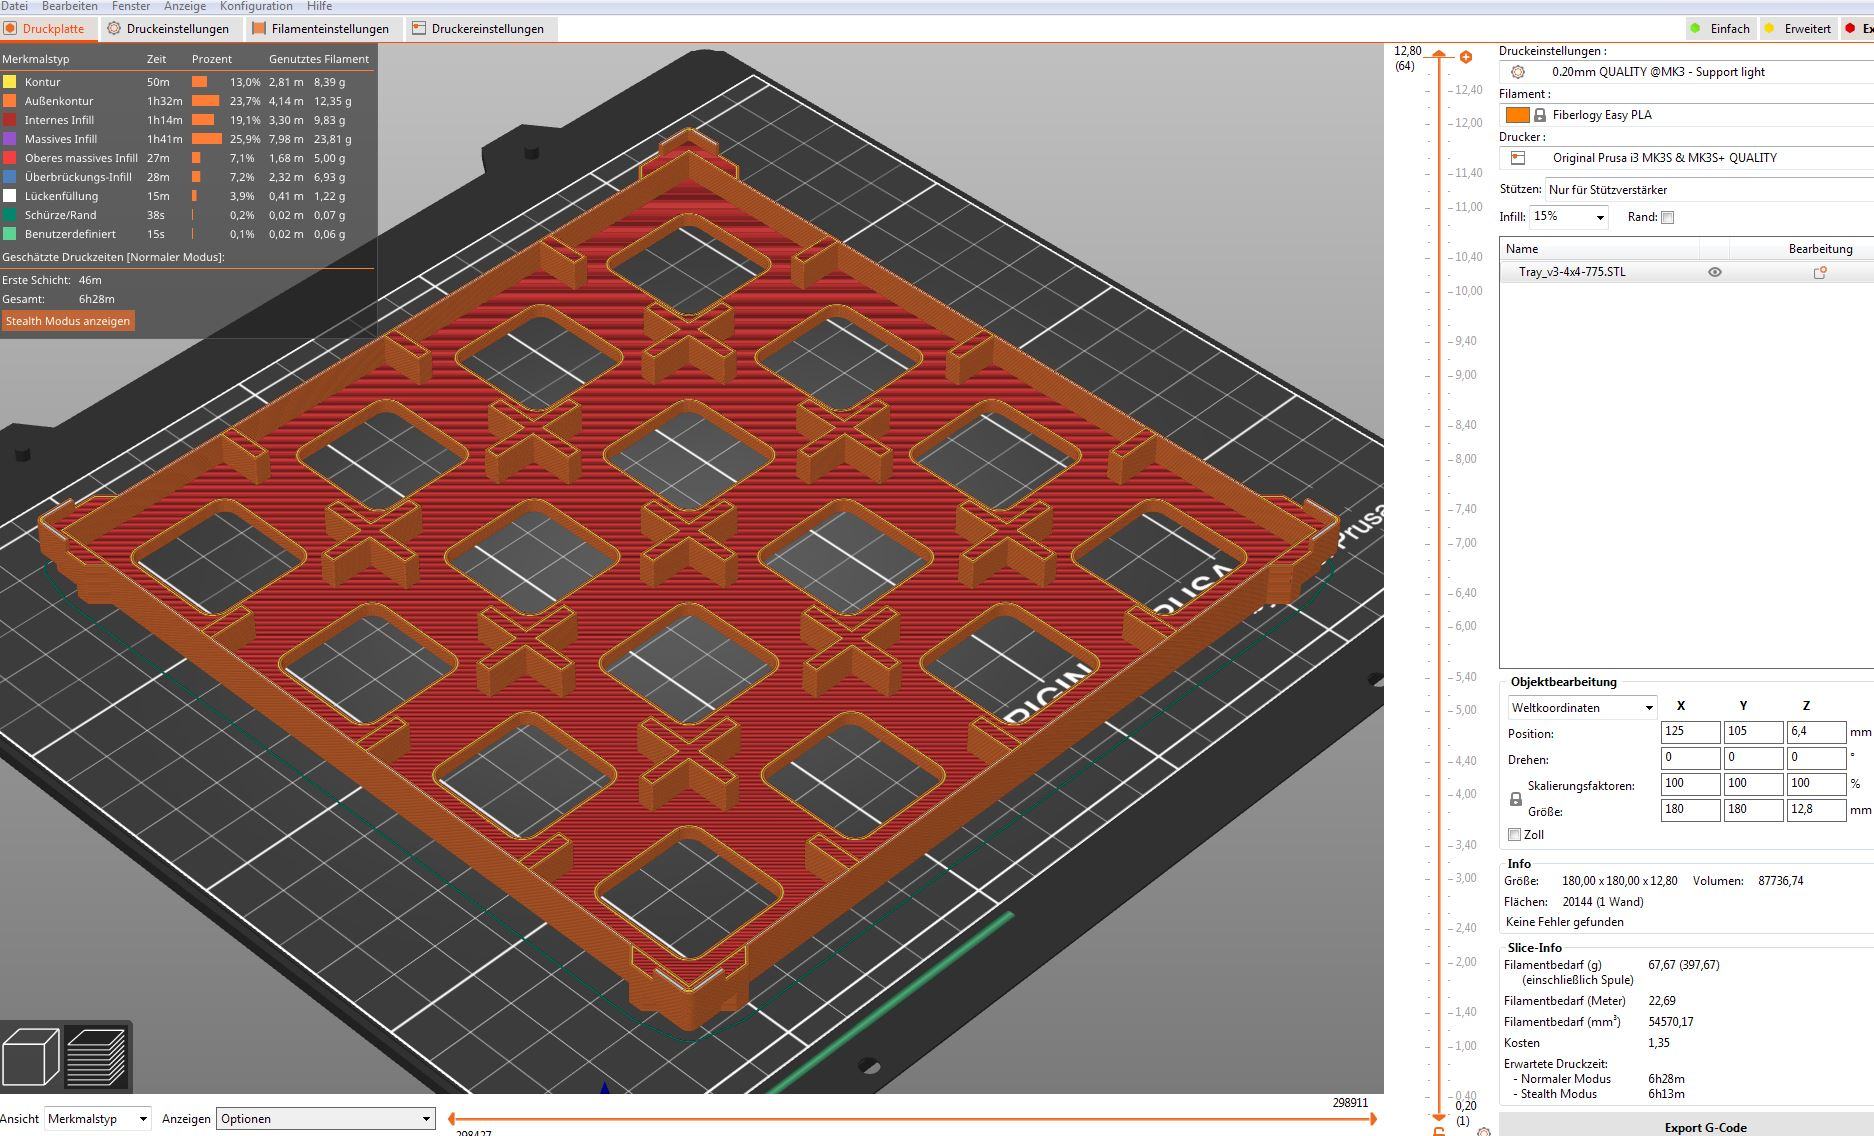Click Skalierungsfaktoren X field showing 100

click(1690, 784)
